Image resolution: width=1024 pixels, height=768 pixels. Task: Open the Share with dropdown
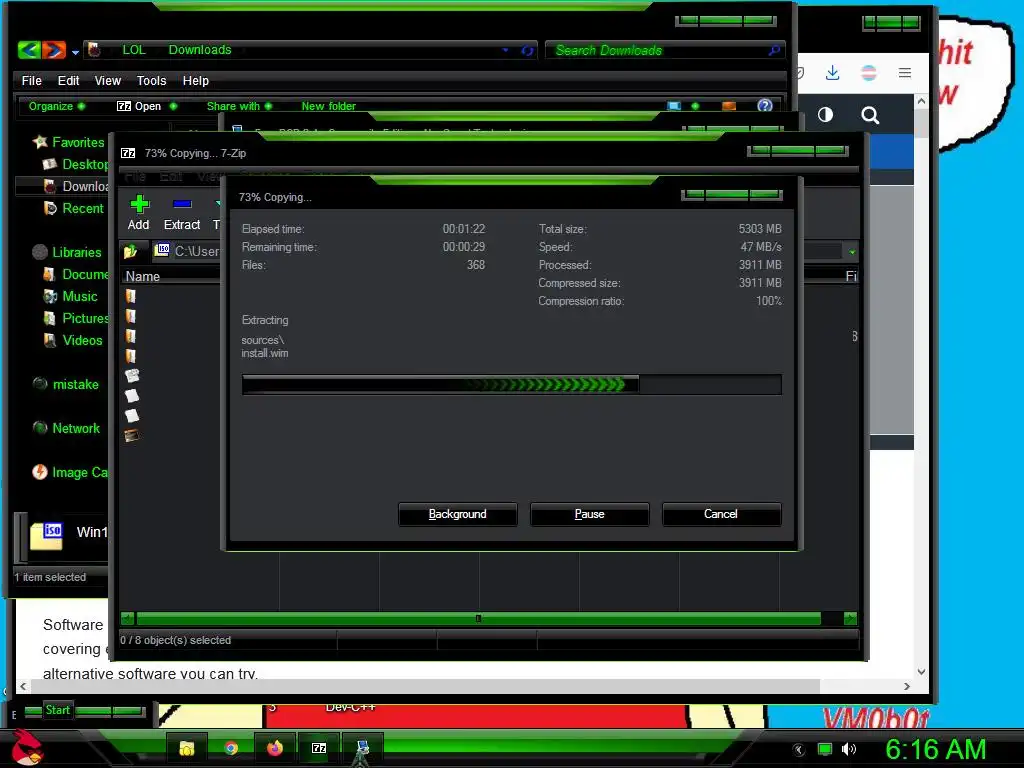[x=239, y=106]
